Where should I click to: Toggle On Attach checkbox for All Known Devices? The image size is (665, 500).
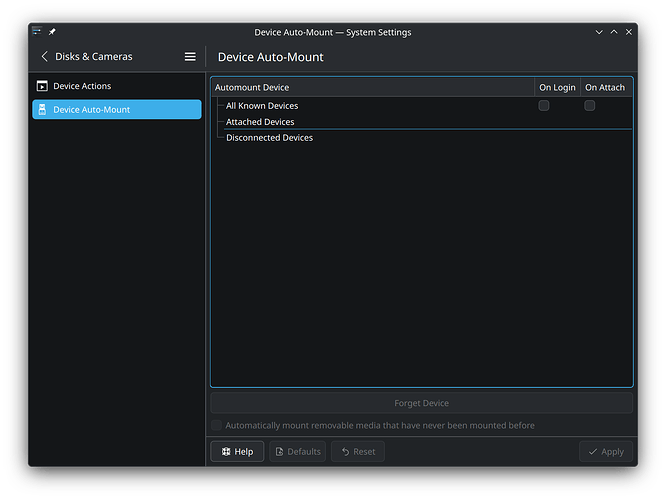[x=590, y=105]
